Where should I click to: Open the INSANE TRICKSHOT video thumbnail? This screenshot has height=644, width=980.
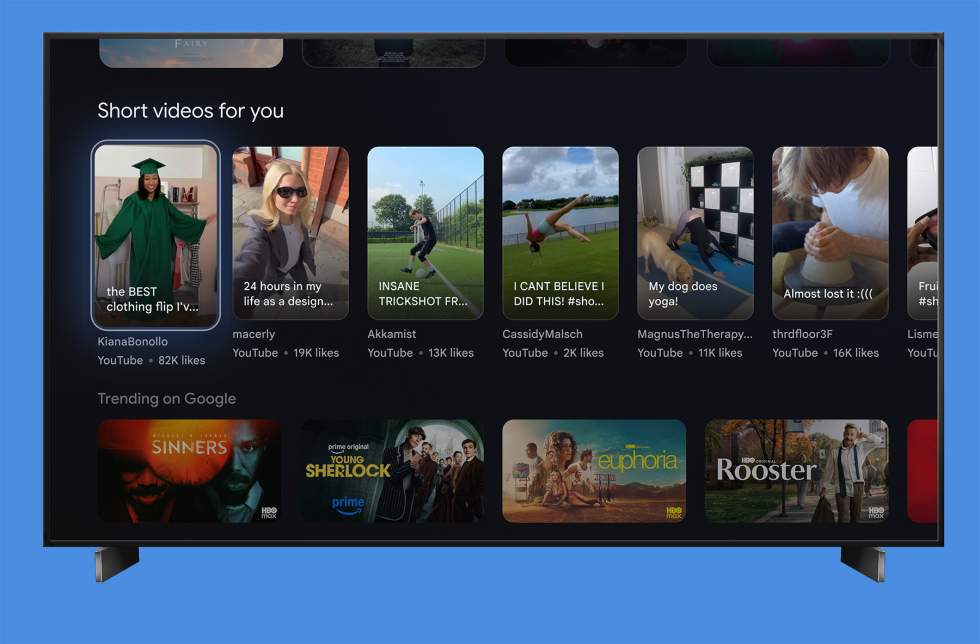[x=426, y=233]
